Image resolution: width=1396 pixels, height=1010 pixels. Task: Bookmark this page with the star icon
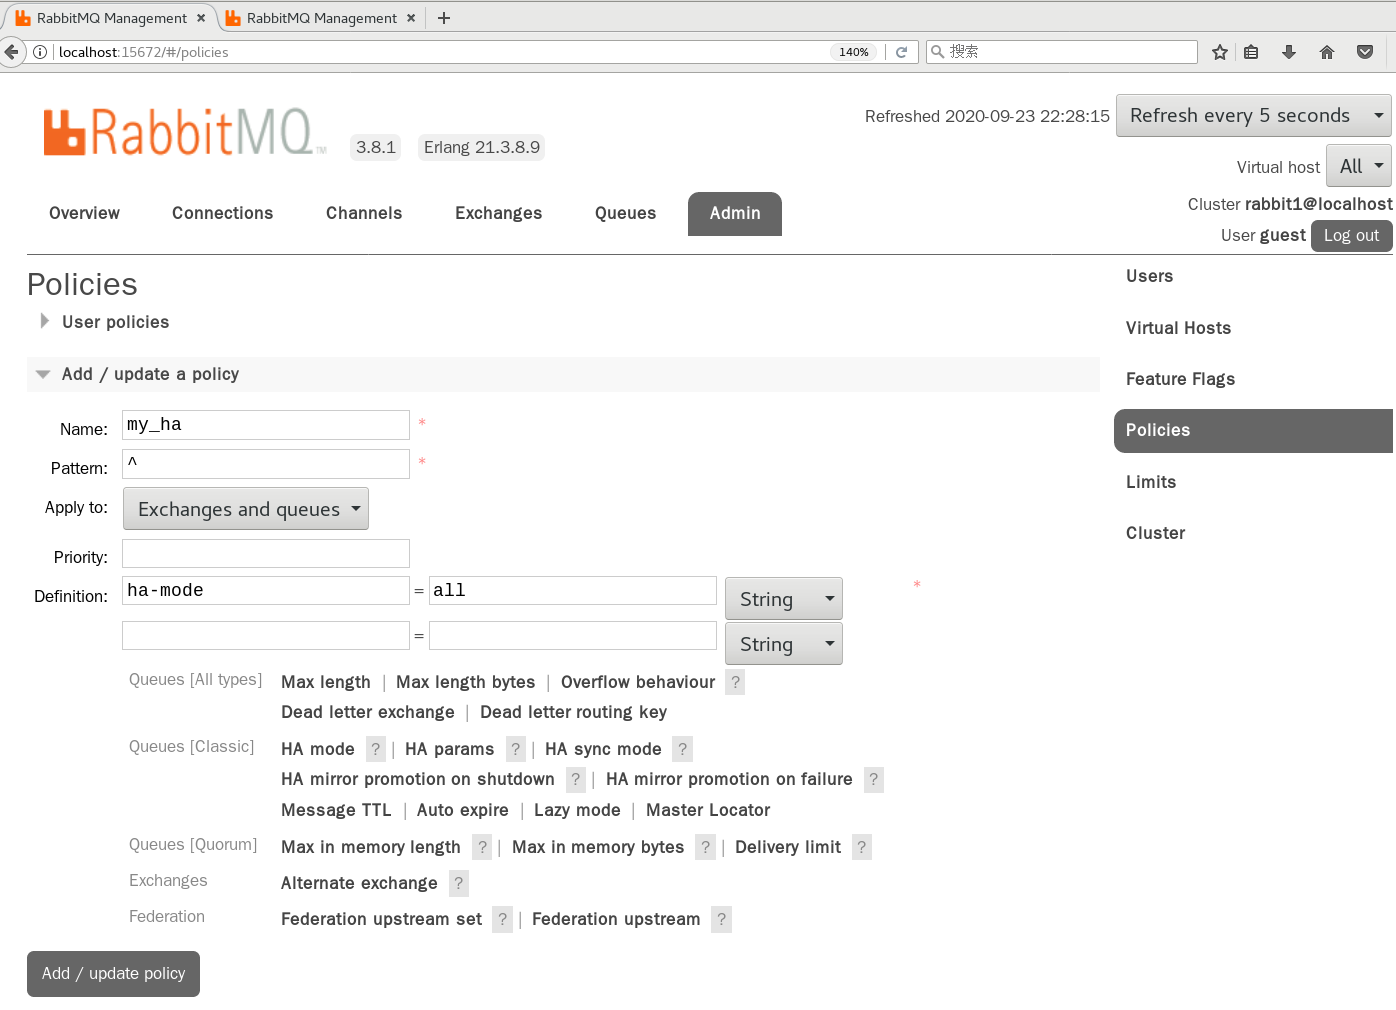(1220, 52)
